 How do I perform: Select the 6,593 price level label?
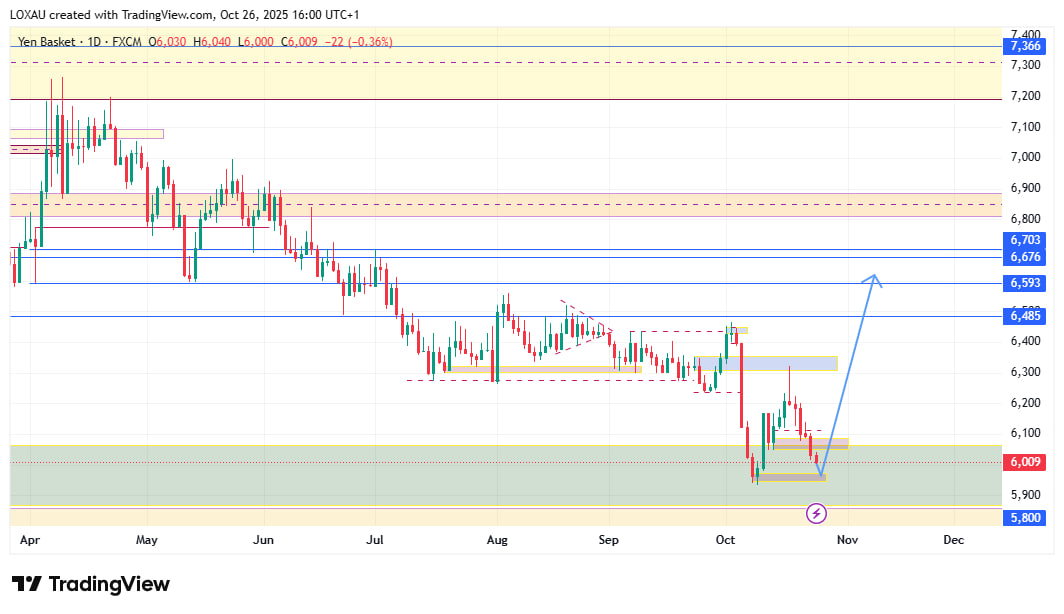[1025, 283]
